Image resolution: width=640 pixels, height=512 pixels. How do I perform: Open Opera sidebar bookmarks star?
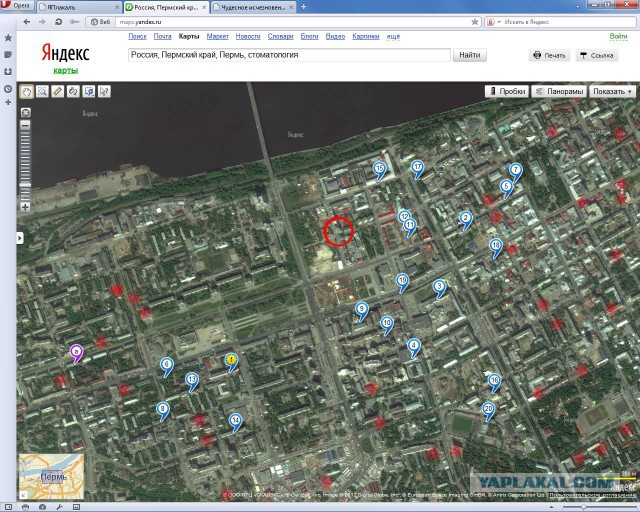tap(8, 38)
